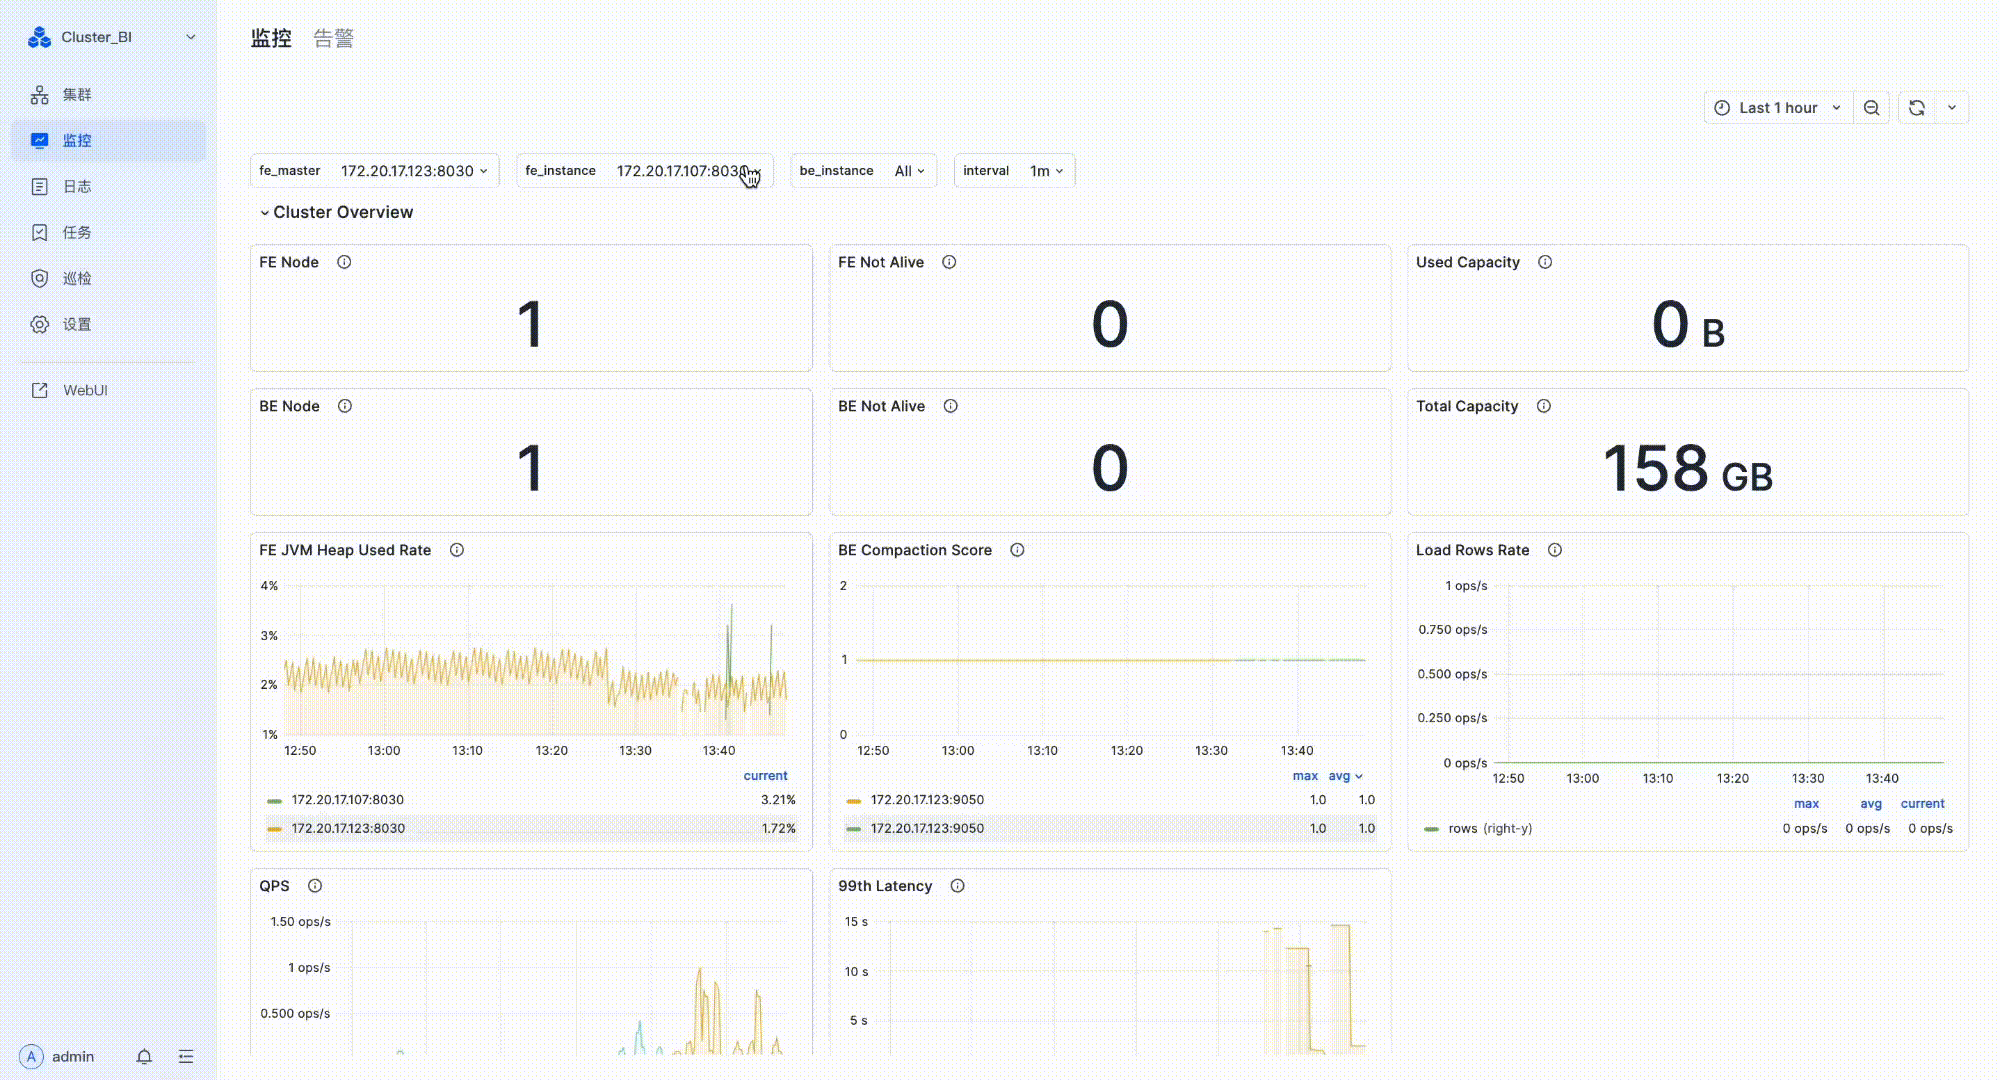Toggle rows (right-y) legend series
This screenshot has width=2000, height=1080.
pos(1489,828)
